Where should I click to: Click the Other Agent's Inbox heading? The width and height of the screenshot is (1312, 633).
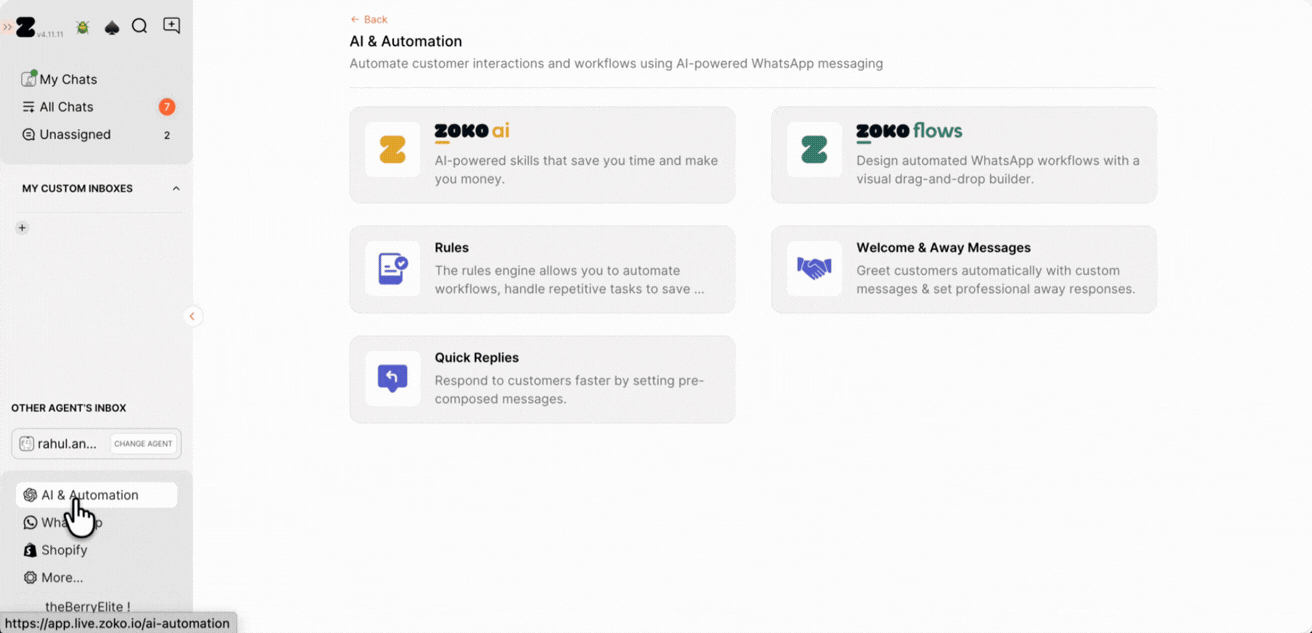click(69, 408)
